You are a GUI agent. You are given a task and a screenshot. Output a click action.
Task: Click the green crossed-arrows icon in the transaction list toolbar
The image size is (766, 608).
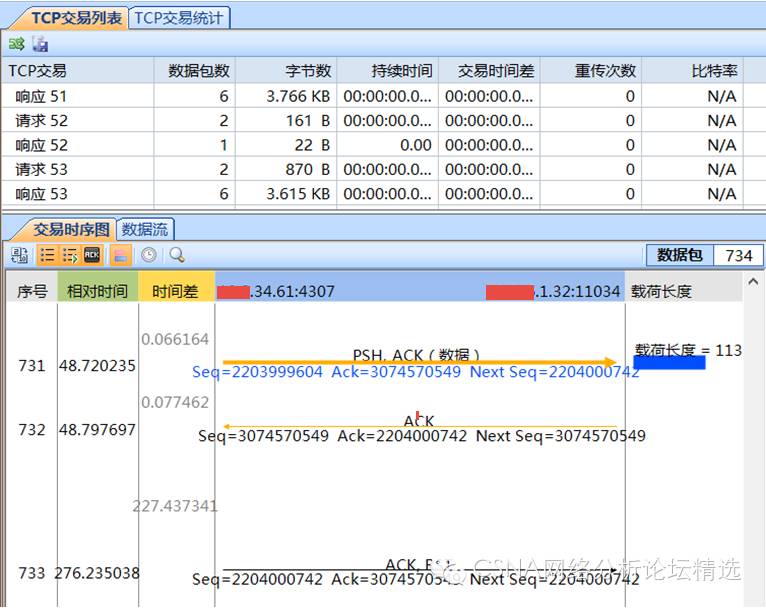(x=17, y=44)
